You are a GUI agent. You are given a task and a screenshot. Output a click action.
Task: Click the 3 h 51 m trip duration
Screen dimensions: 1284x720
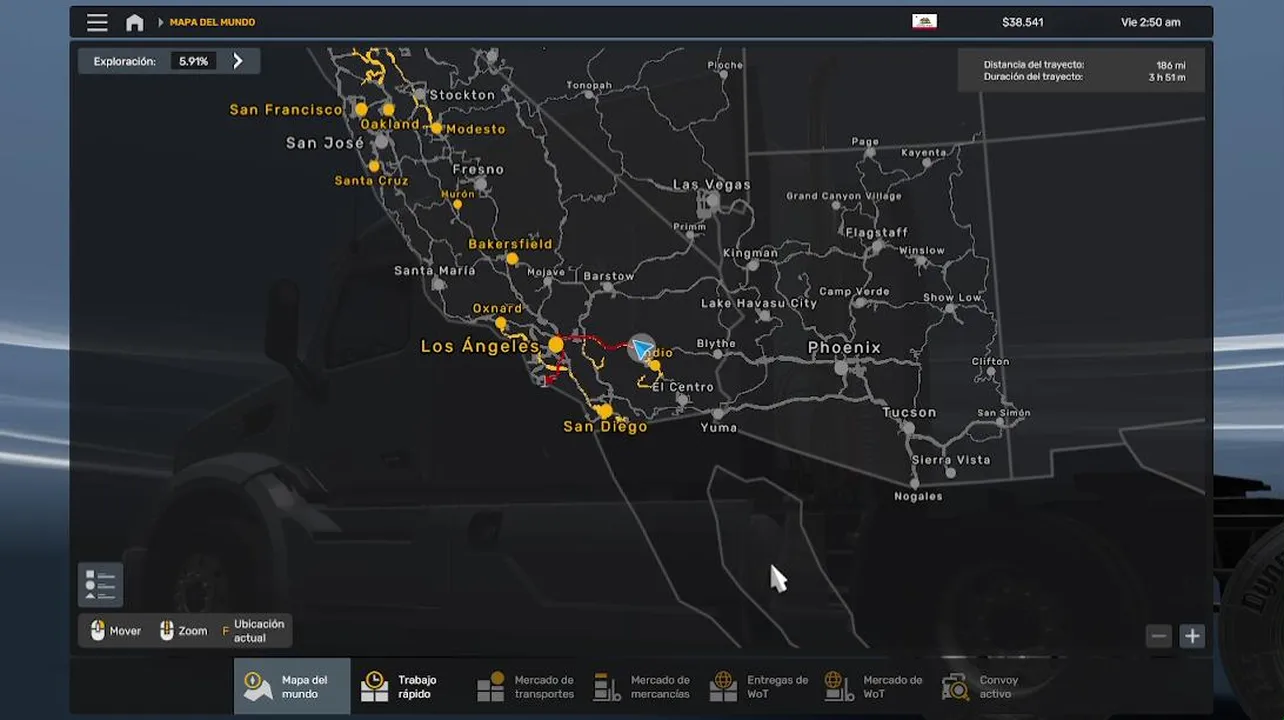[1167, 77]
